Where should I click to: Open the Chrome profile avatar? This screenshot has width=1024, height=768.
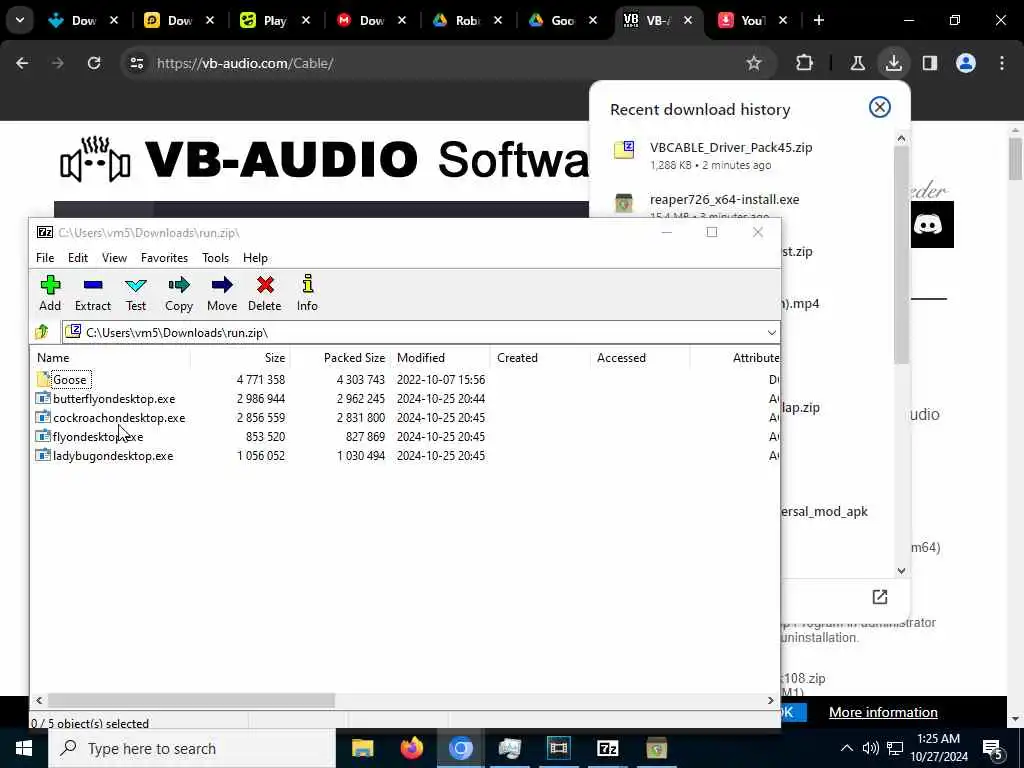tap(966, 63)
